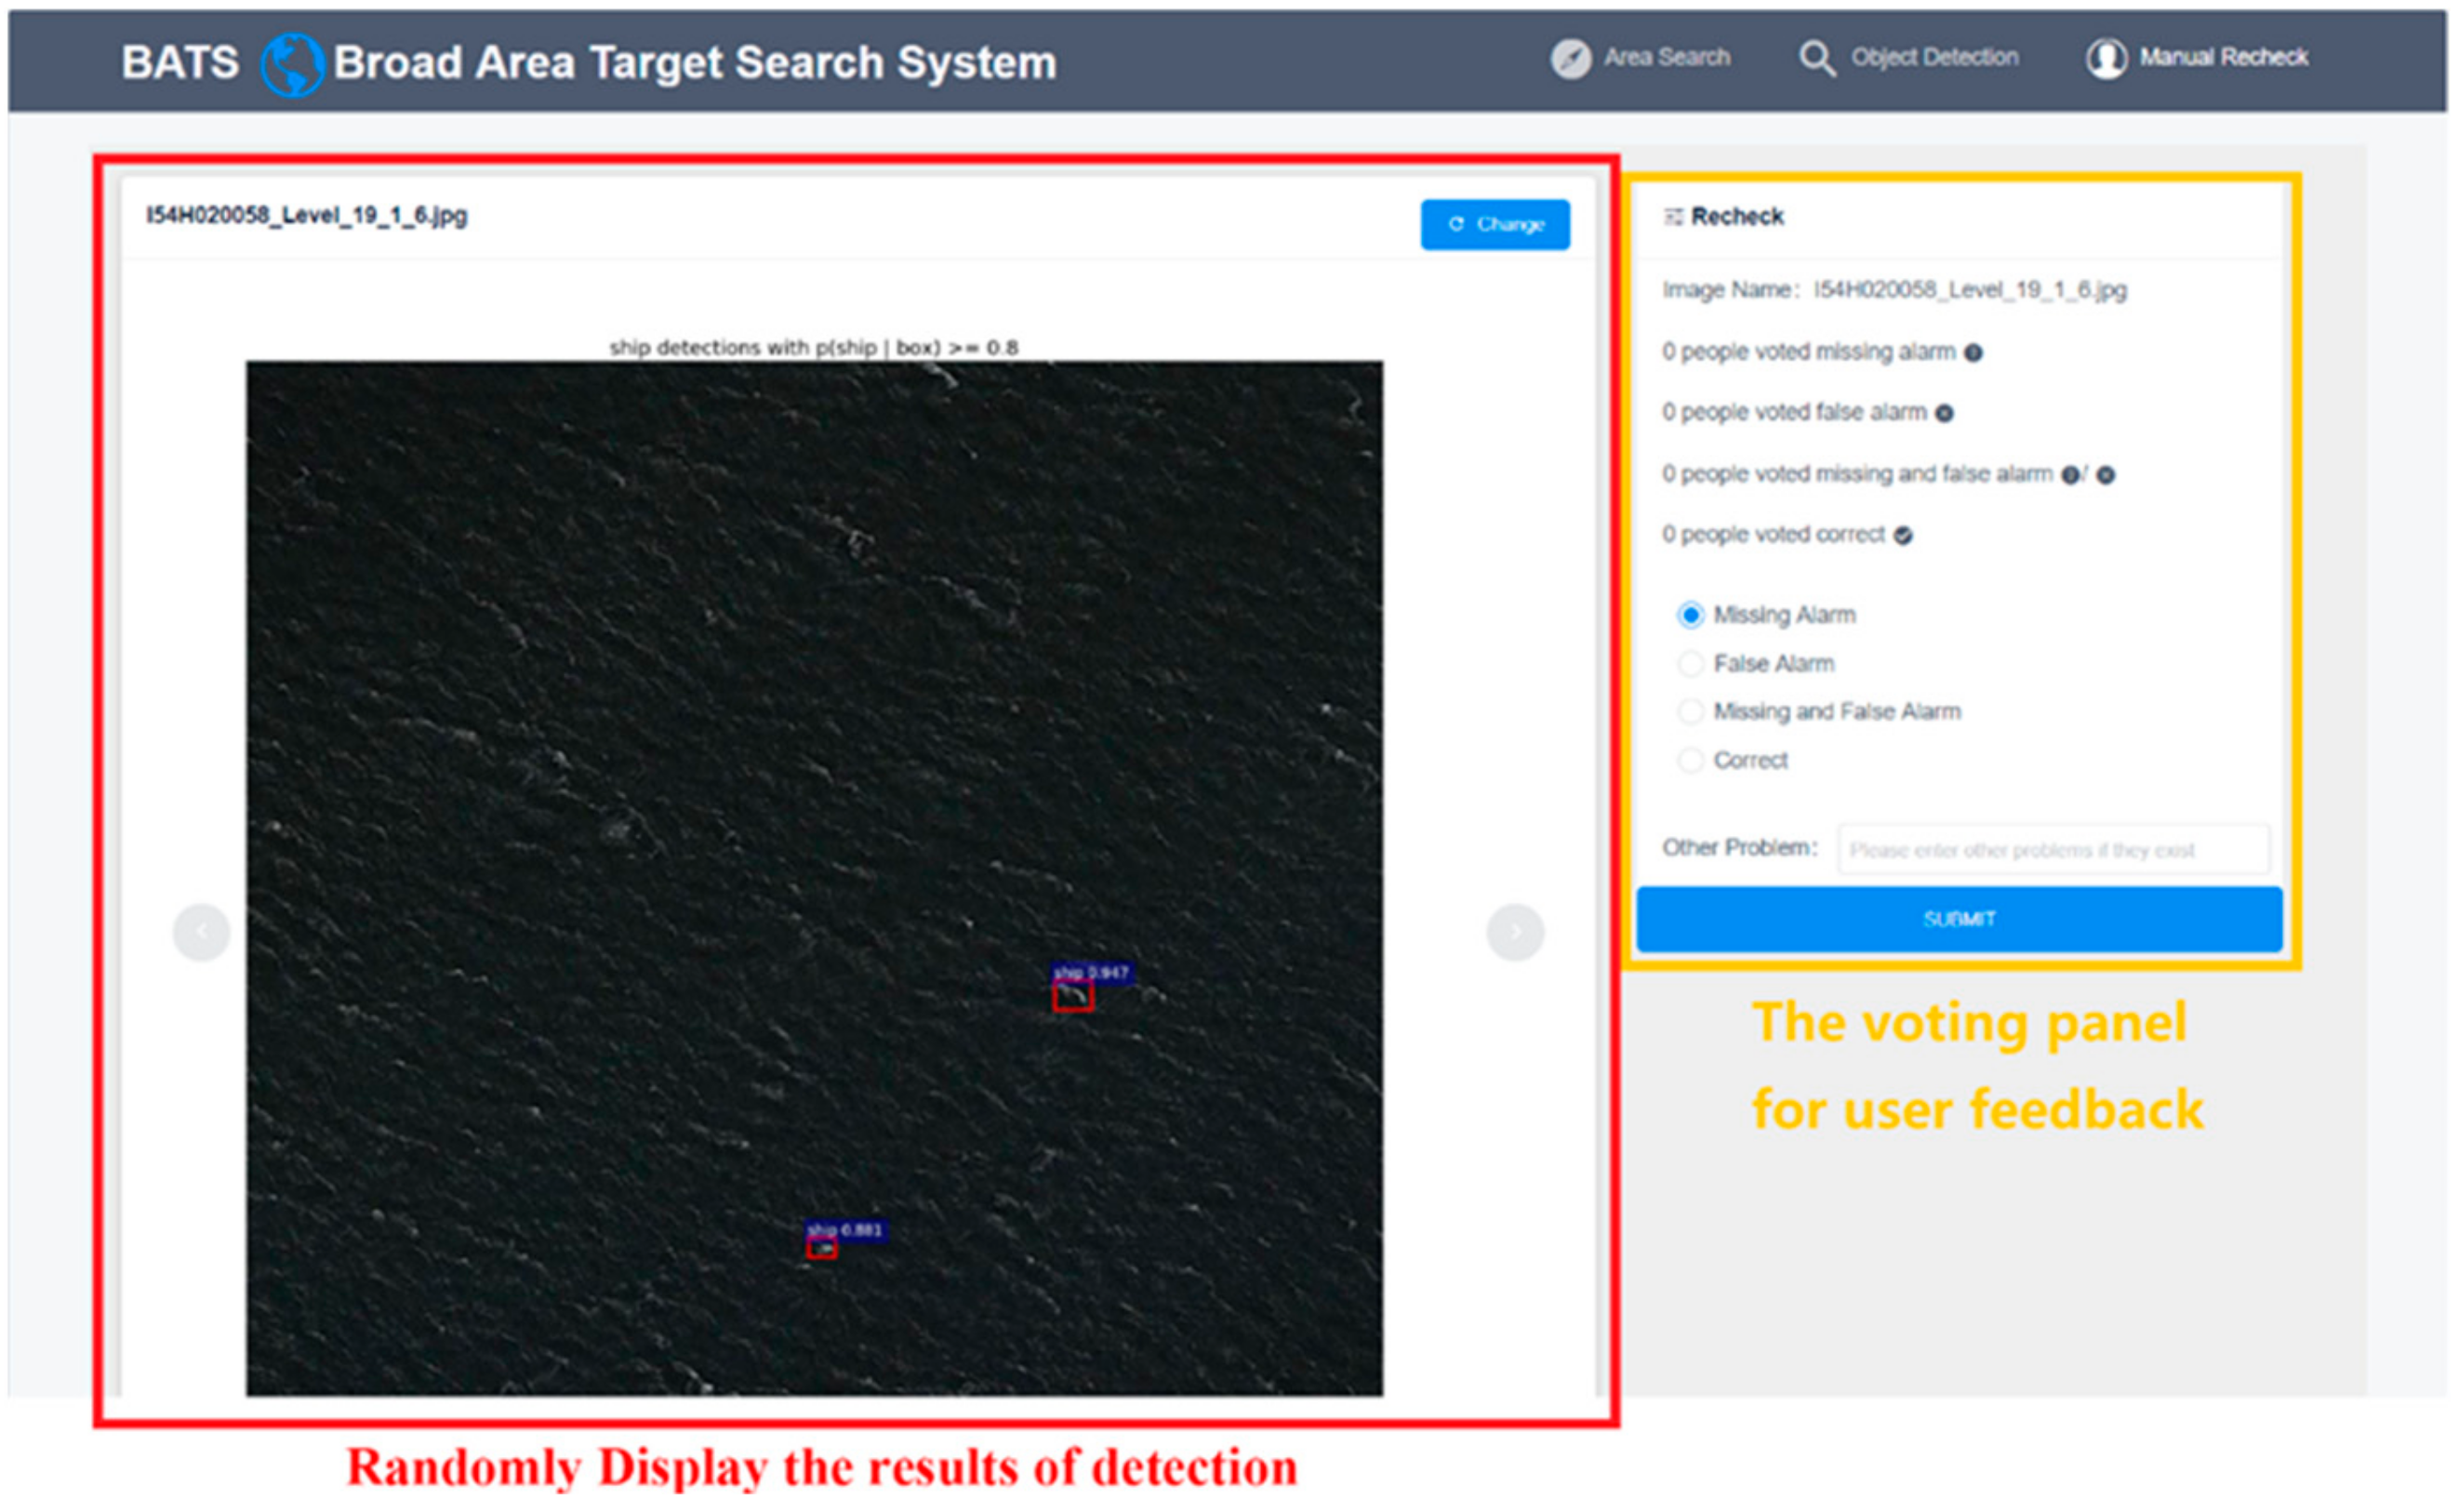Select the Missing and False Alarm option
Image resolution: width=2458 pixels, height=1512 pixels.
click(x=1691, y=711)
